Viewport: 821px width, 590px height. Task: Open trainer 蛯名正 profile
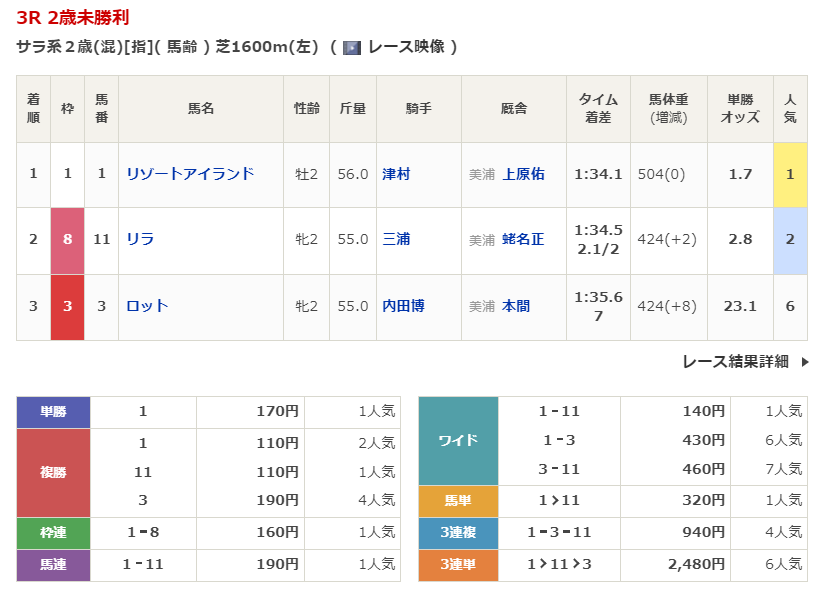click(523, 240)
